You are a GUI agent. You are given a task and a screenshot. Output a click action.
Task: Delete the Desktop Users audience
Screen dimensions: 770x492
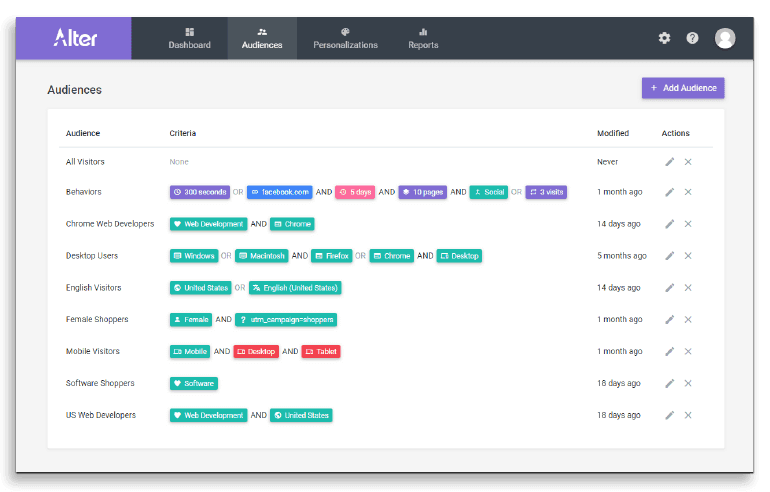tap(688, 256)
